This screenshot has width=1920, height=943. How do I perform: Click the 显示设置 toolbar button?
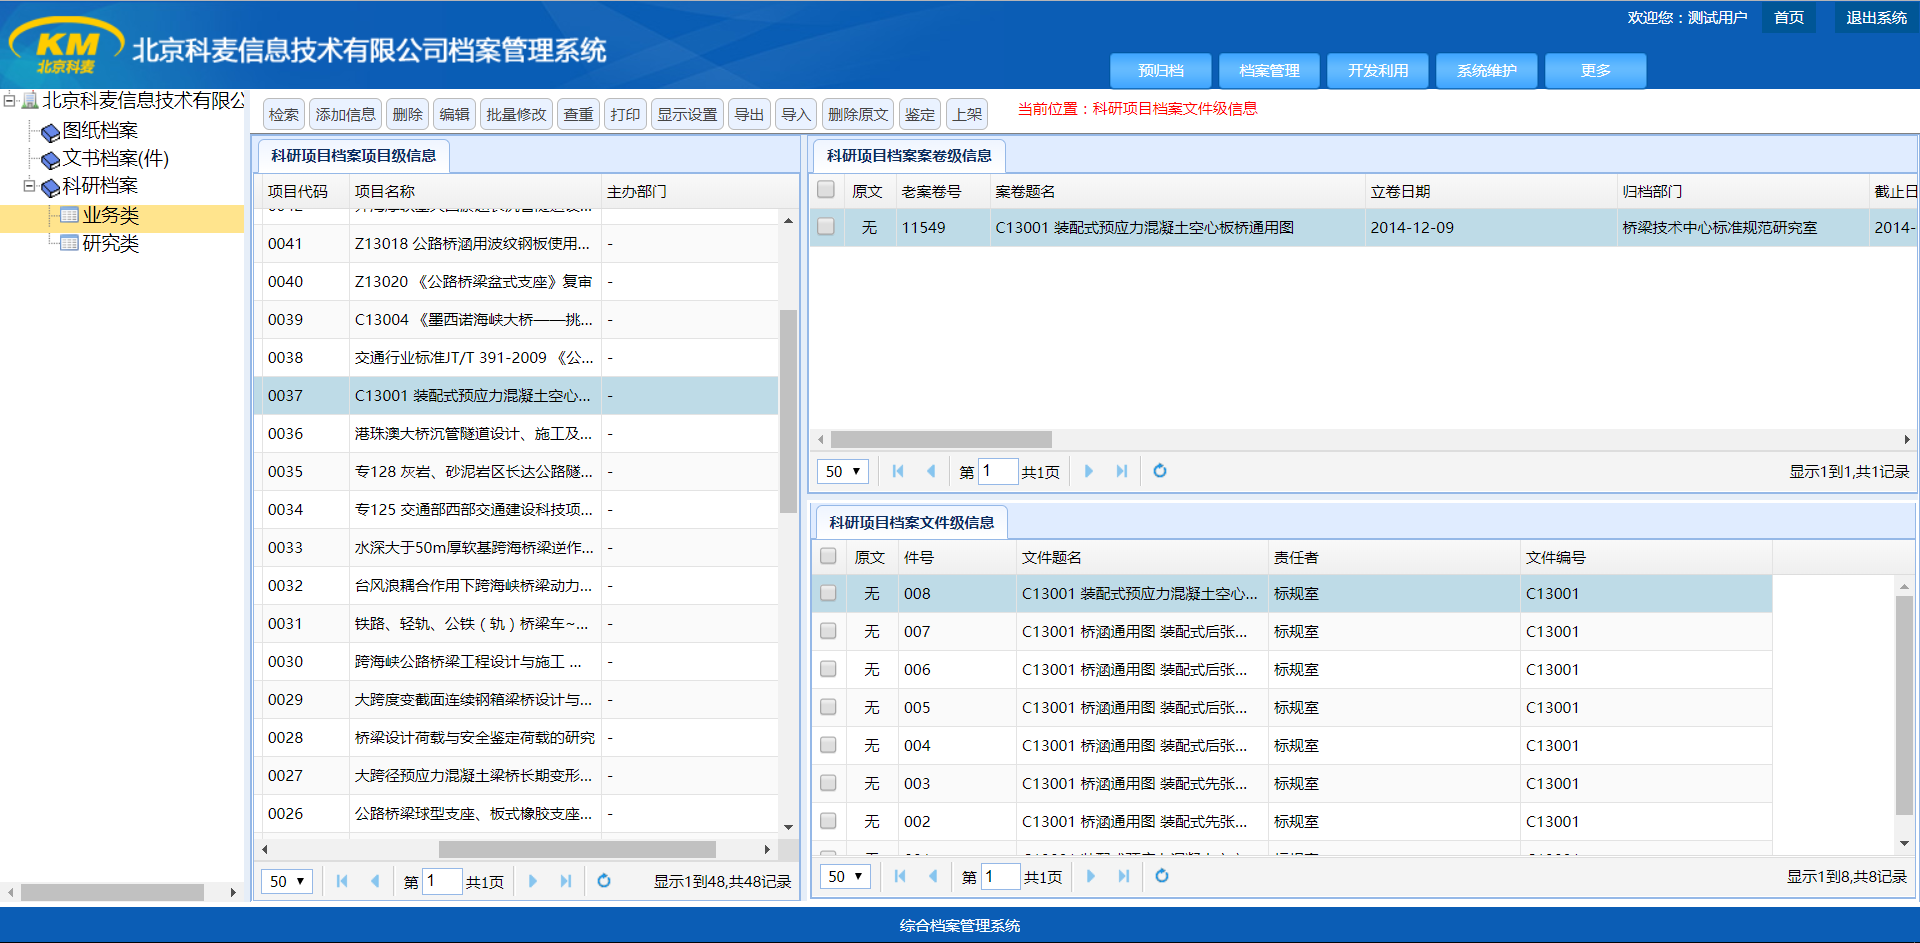(687, 114)
